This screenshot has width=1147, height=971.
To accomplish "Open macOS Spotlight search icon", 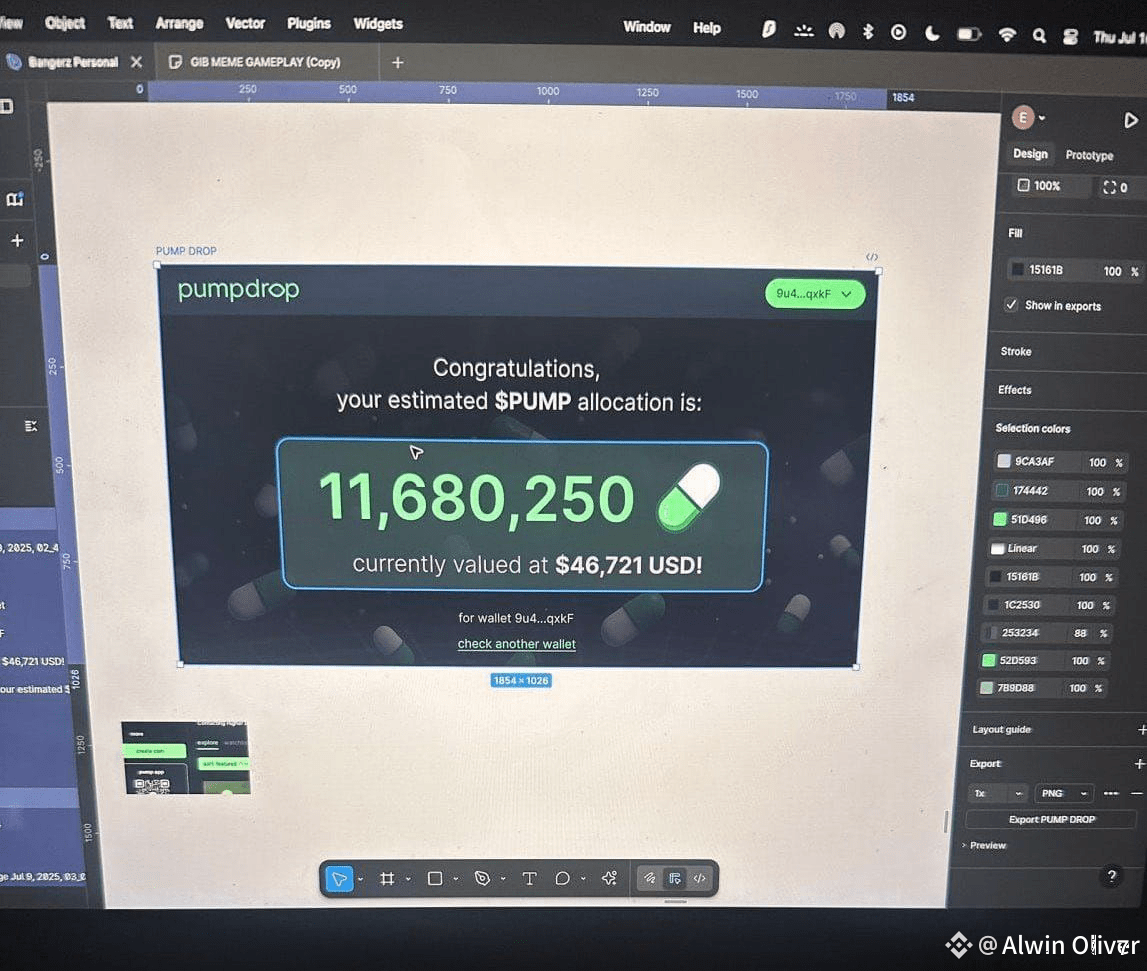I will click(1039, 35).
